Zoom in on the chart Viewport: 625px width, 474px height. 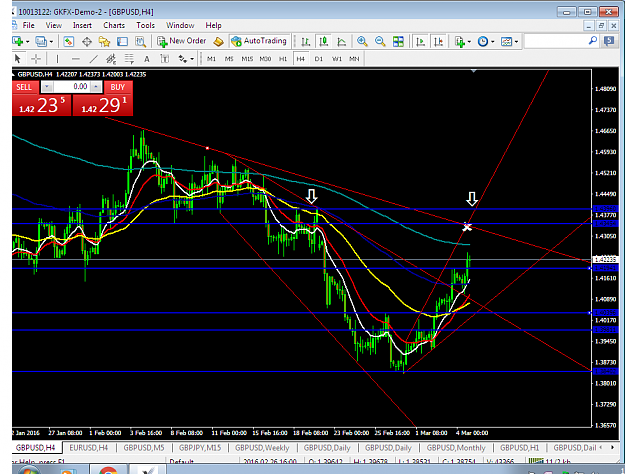point(362,41)
